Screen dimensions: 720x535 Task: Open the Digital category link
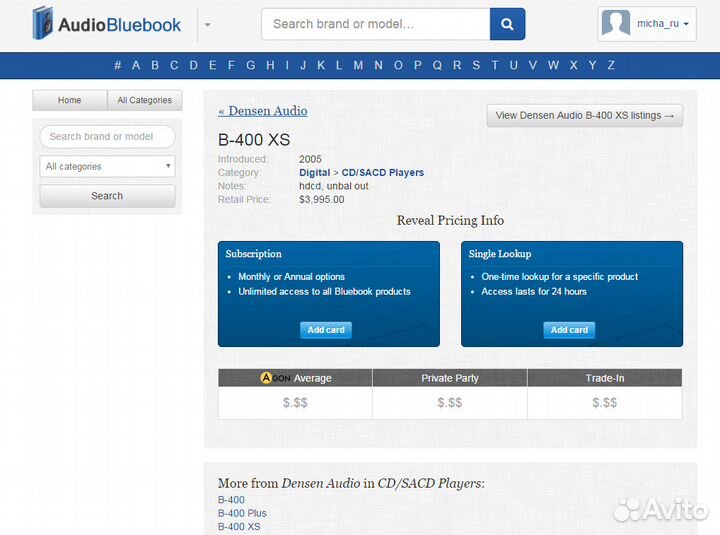pyautogui.click(x=315, y=173)
